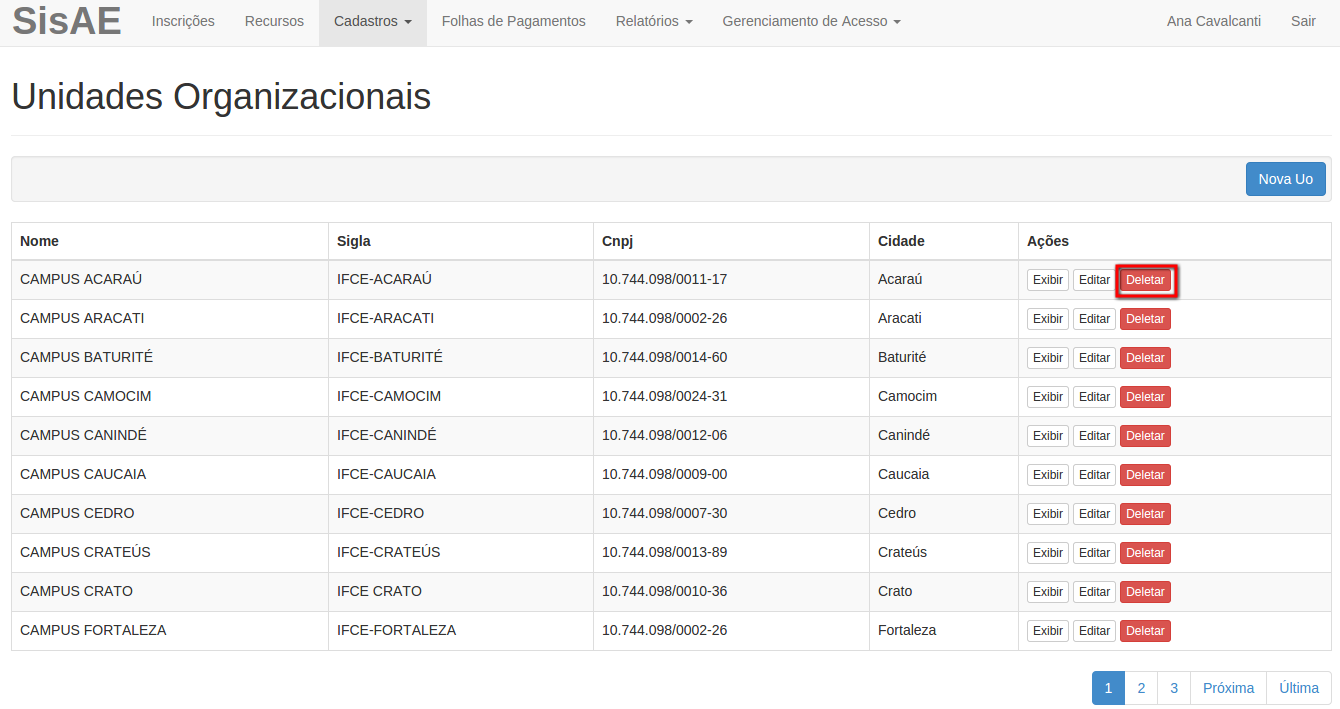Delete the CAMPUS CEDRO row

coord(1145,514)
